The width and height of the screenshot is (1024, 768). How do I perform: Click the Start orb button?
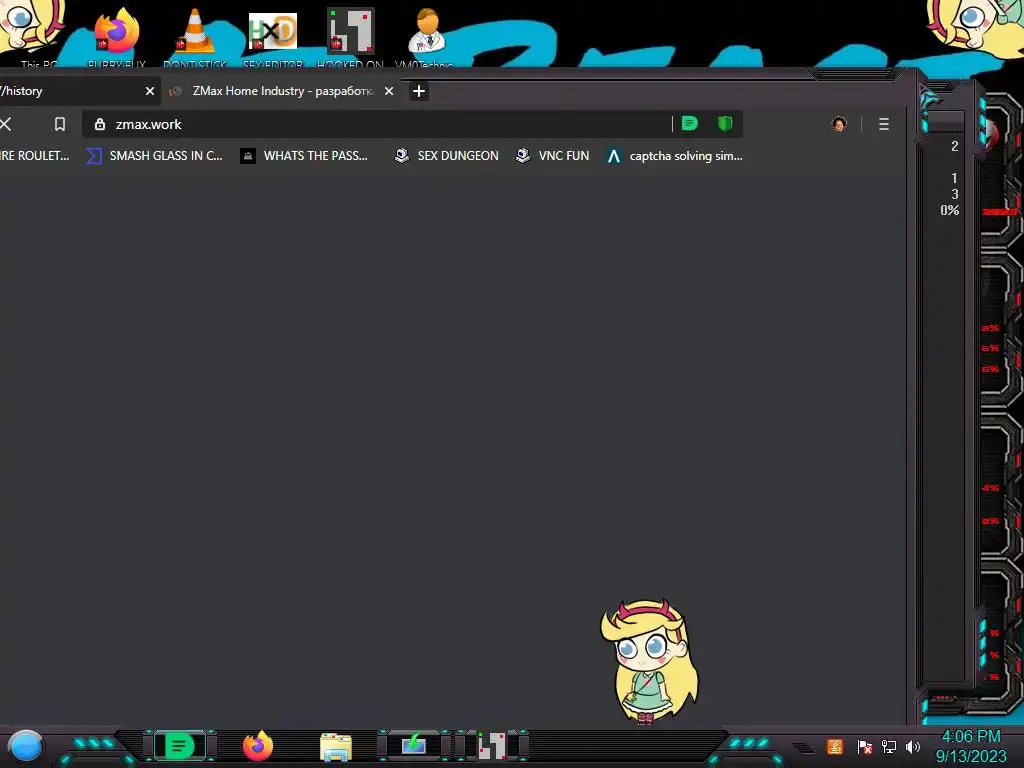[x=26, y=746]
